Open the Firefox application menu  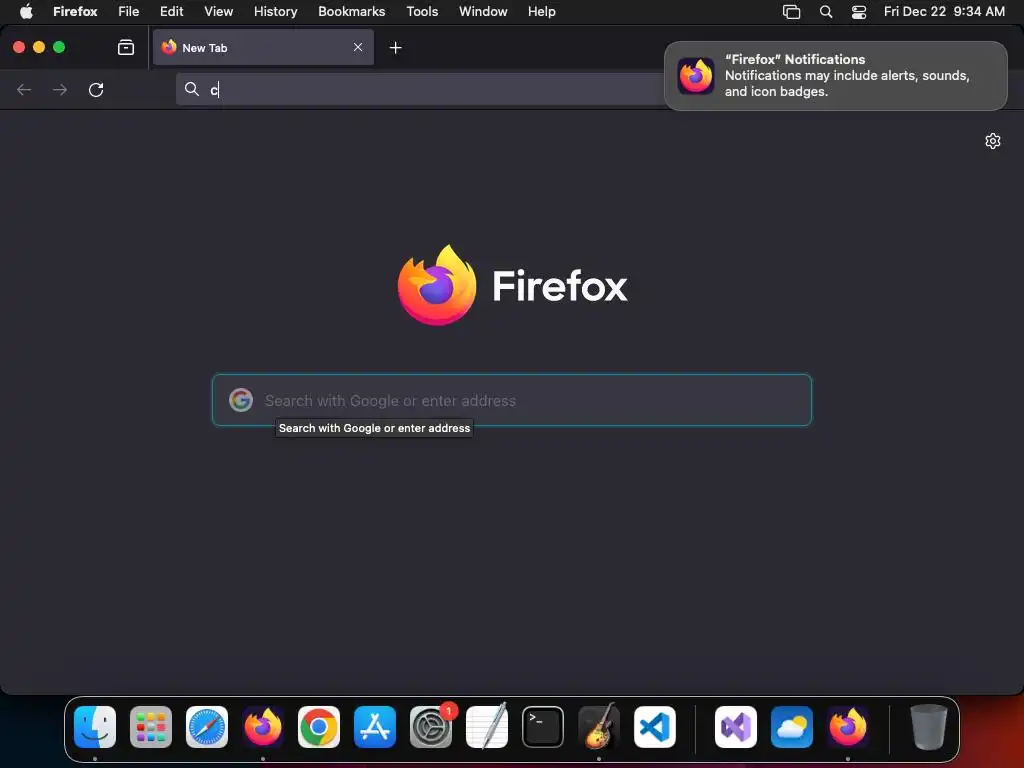point(75,11)
